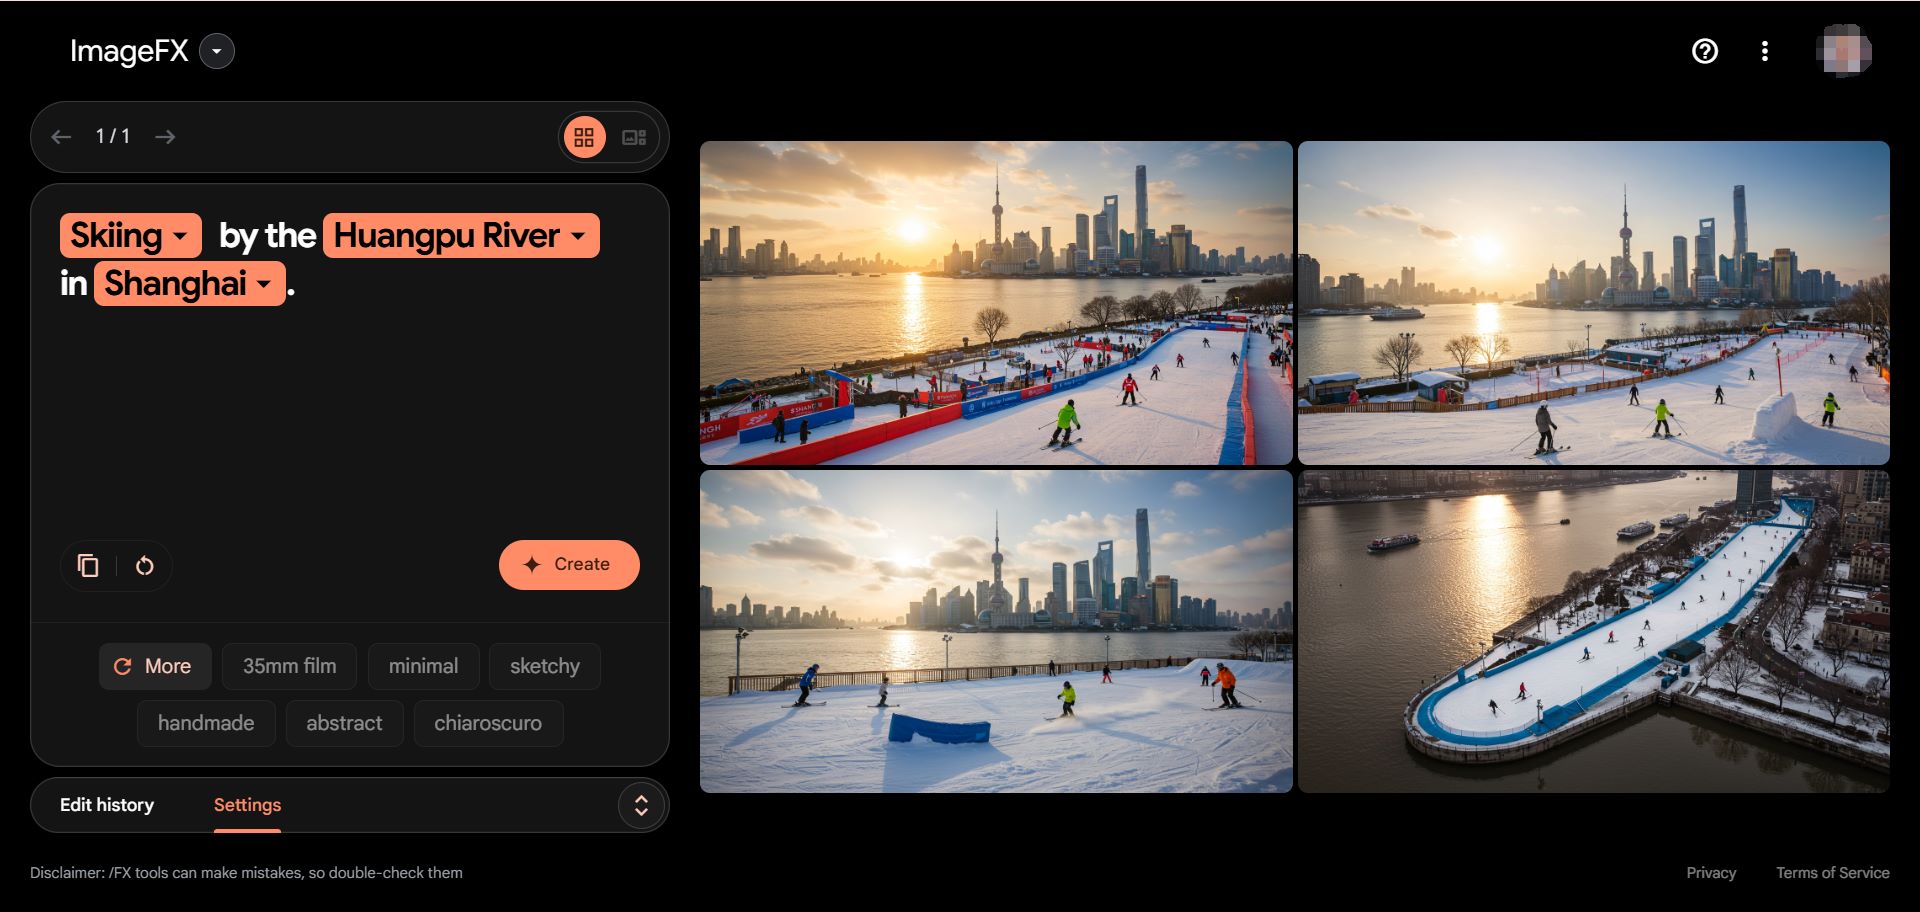Click the ImageFX logo text

point(129,51)
